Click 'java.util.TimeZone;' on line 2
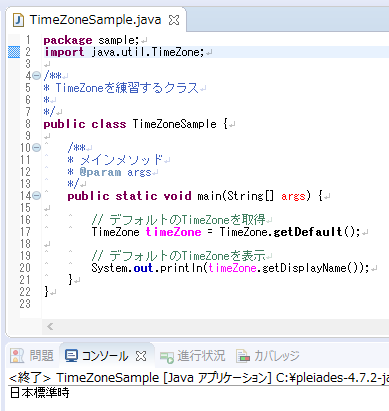Screen dimensions: 389x411 pos(148,52)
